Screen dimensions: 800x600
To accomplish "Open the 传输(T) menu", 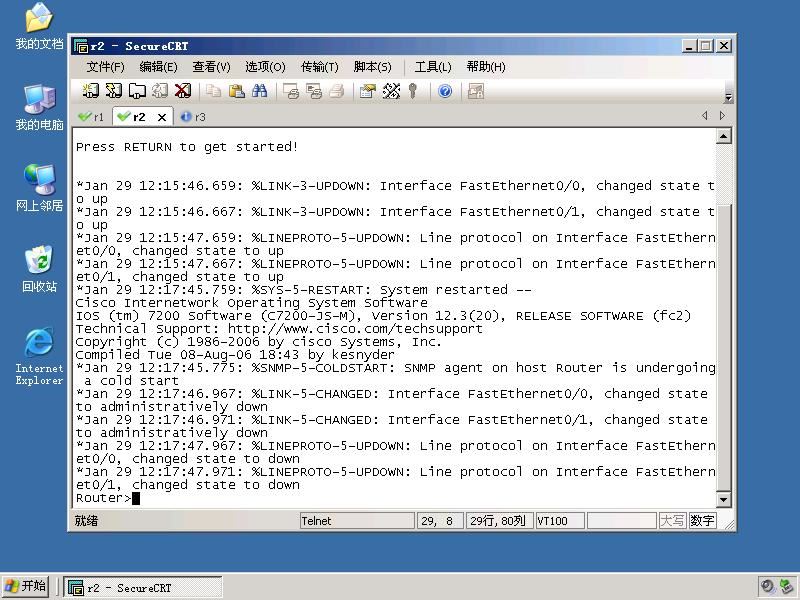I will (319, 67).
